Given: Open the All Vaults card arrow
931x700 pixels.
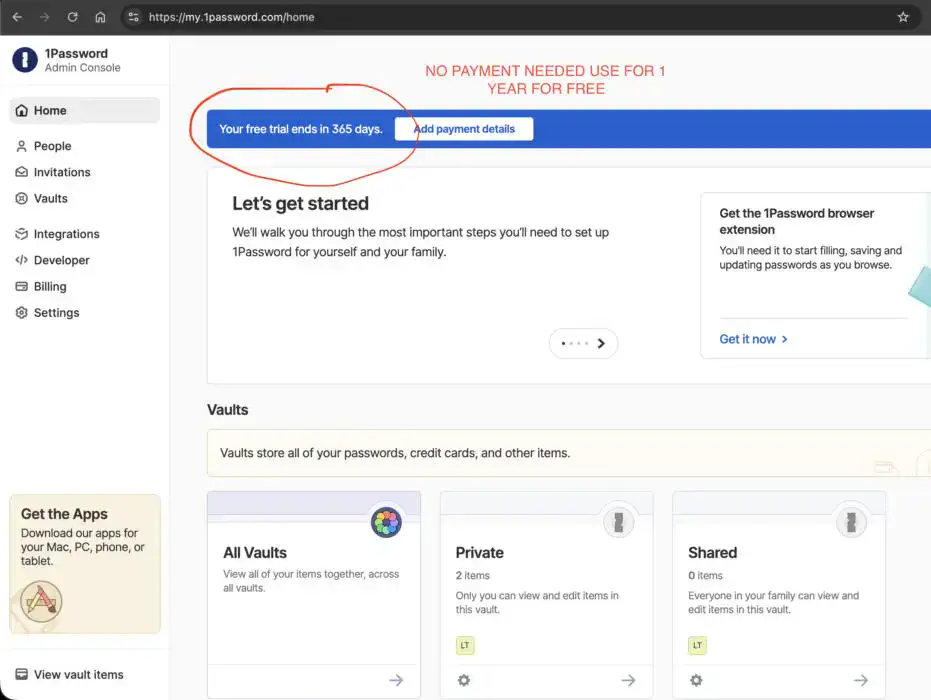Looking at the screenshot, I should click(x=396, y=680).
